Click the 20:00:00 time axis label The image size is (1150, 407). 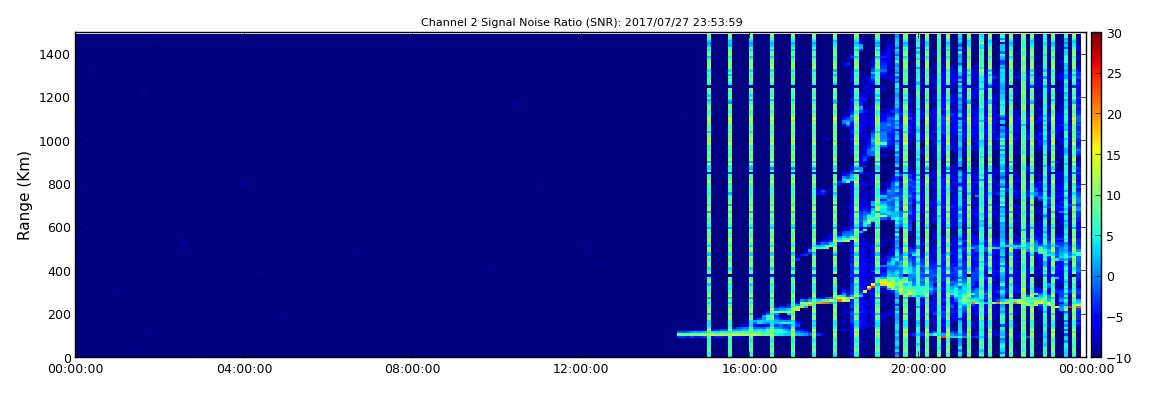[917, 369]
